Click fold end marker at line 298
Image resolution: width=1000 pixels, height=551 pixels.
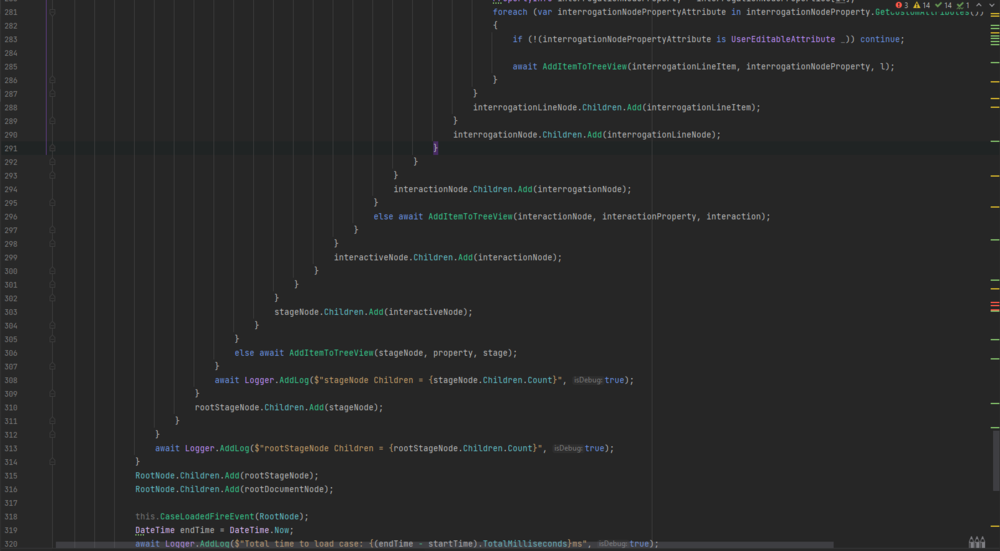click(52, 244)
